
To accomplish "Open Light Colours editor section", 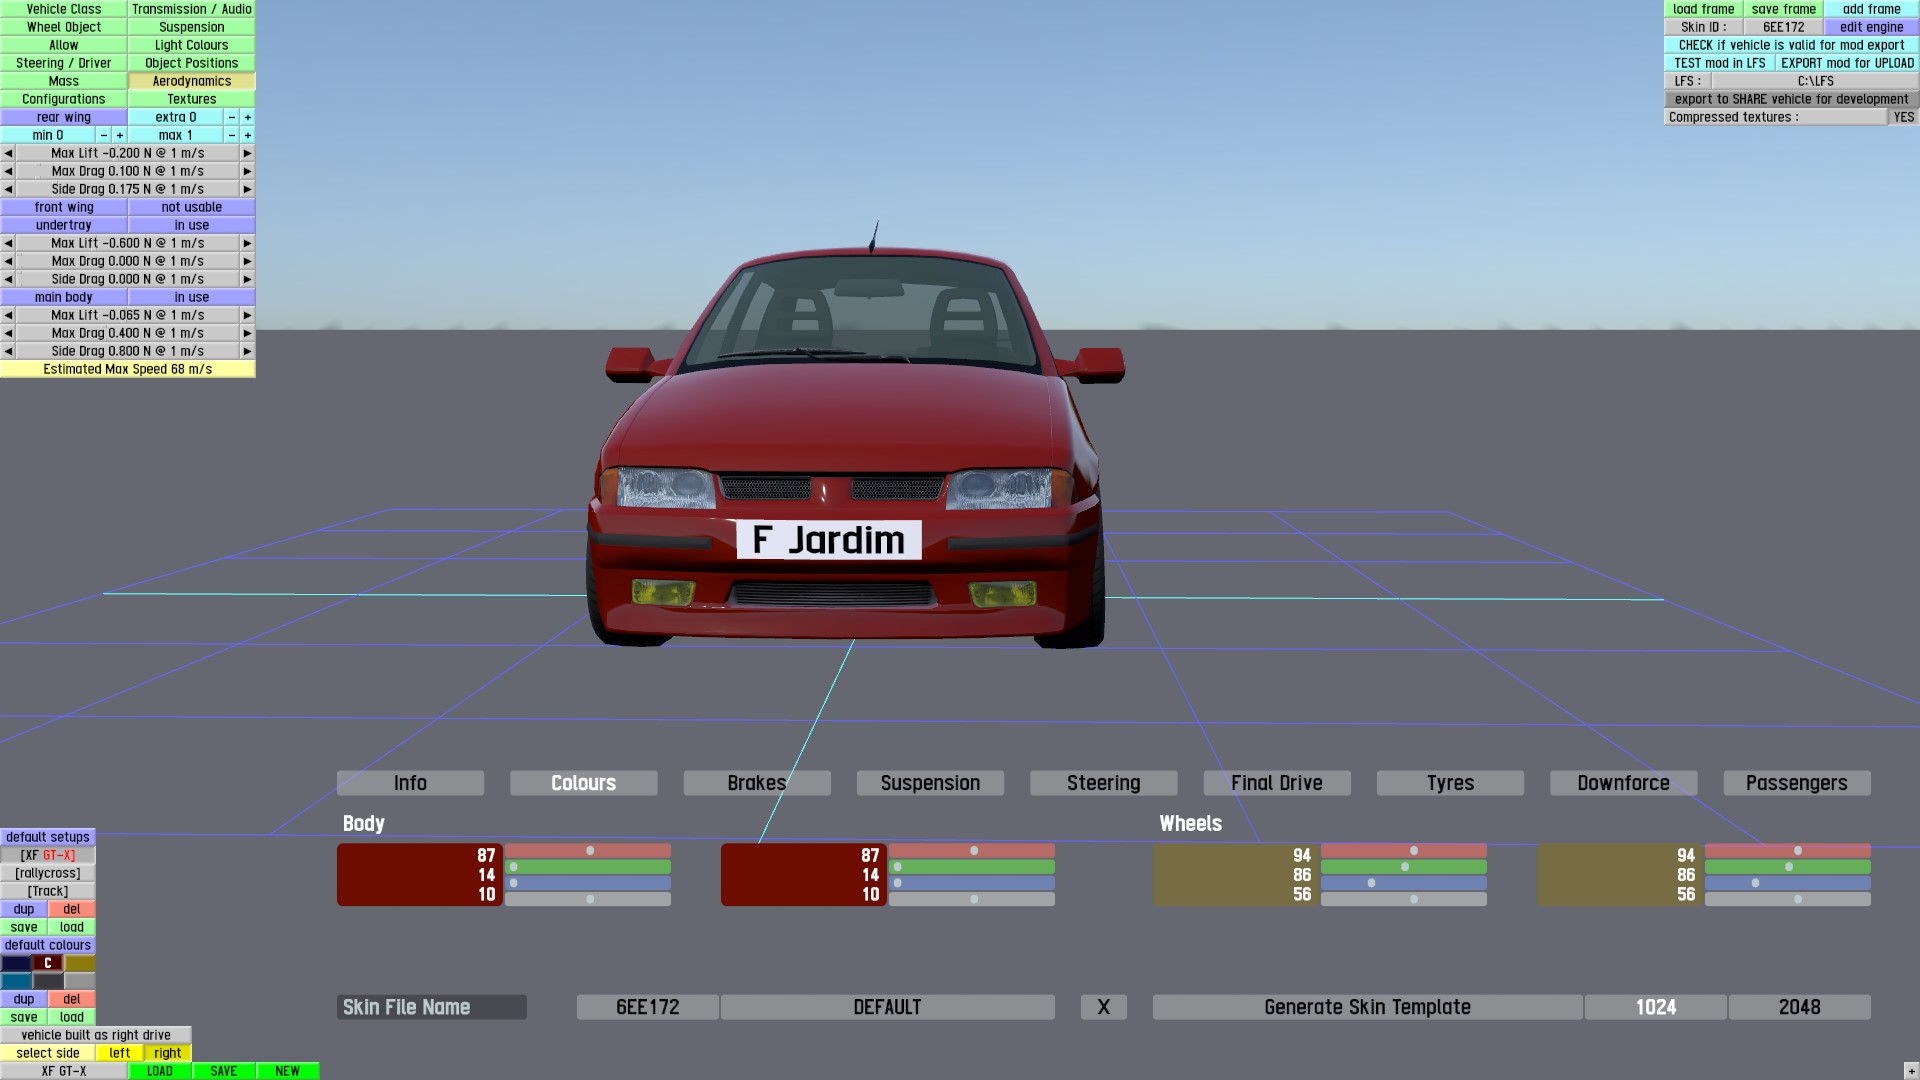I will 191,45.
